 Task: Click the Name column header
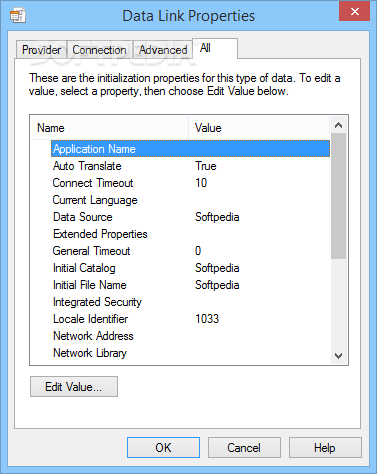tap(109, 128)
